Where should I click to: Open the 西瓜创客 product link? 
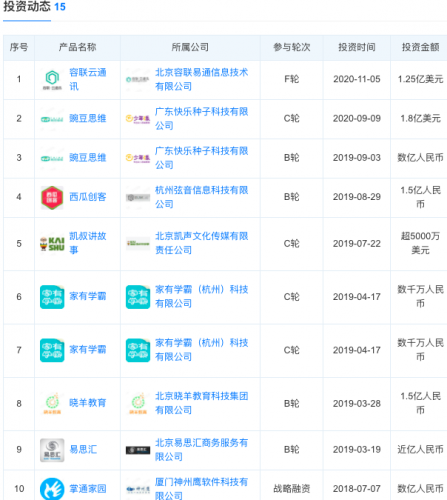(88, 197)
